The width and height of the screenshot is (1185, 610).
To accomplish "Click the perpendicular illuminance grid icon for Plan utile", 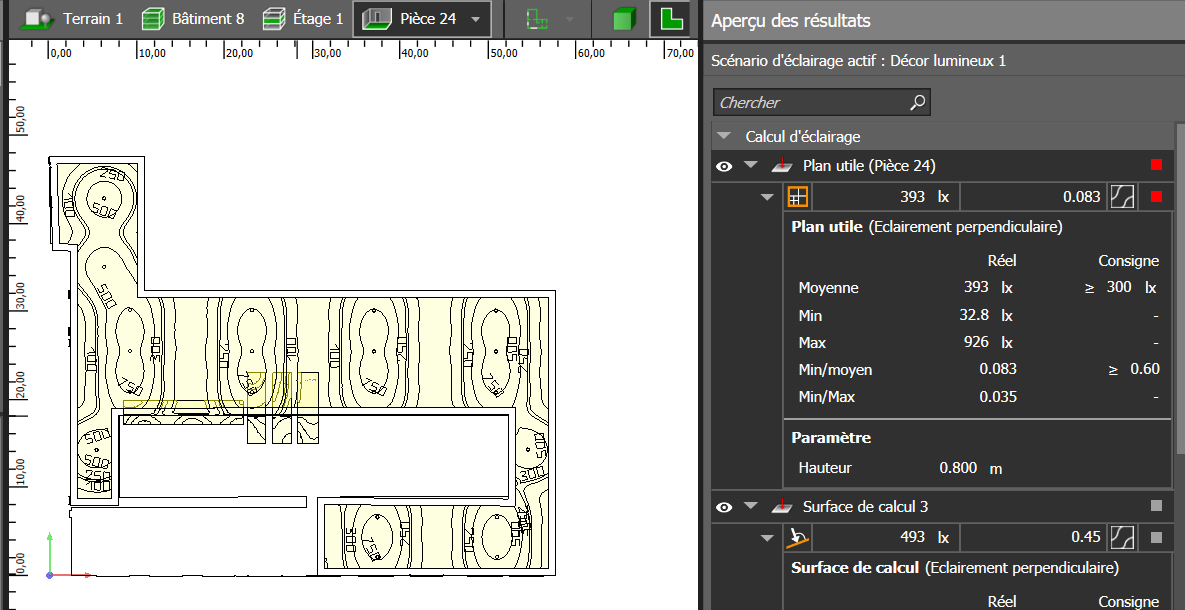I will [x=797, y=197].
